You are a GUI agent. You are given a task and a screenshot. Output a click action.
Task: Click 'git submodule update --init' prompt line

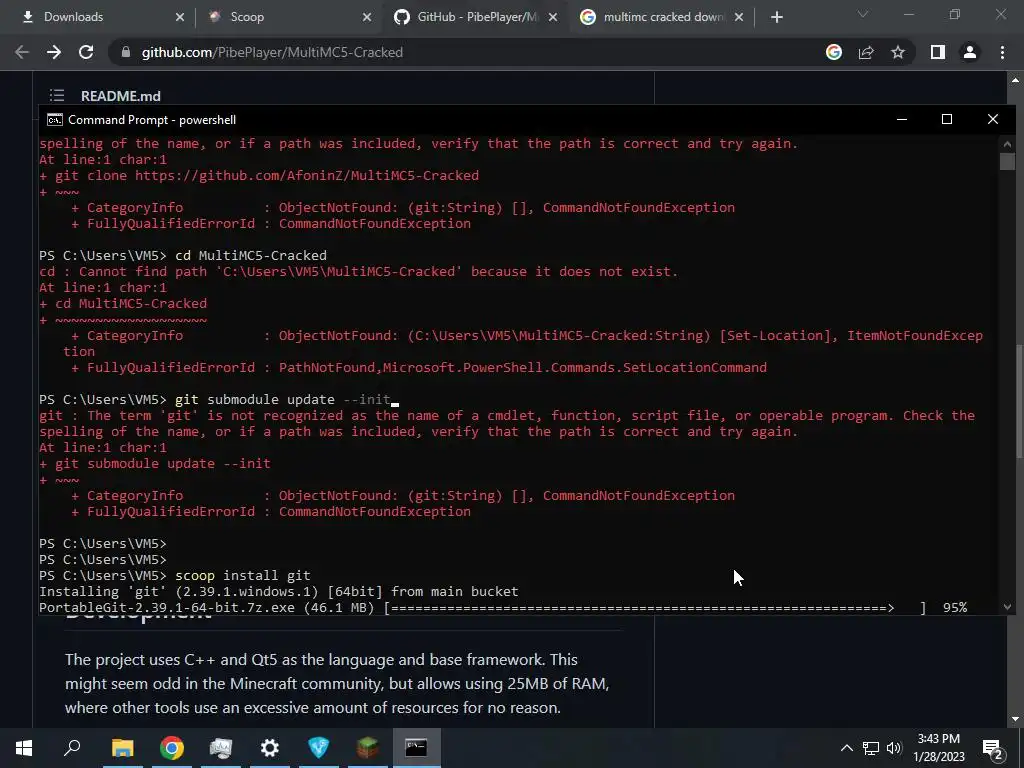coord(217,400)
